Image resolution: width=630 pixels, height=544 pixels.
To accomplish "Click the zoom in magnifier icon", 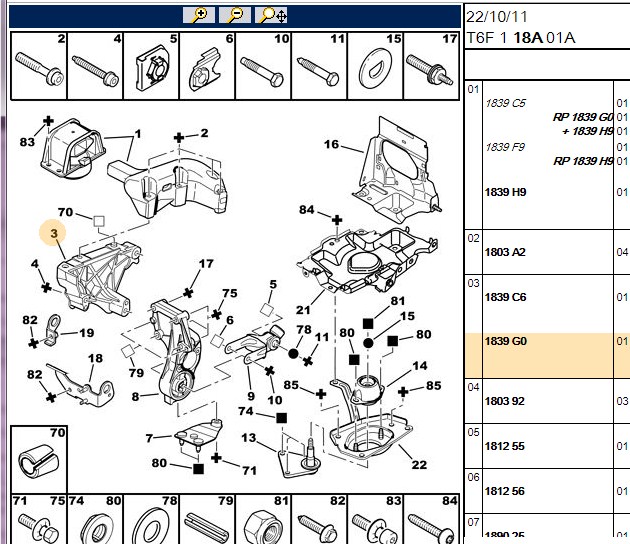I will (x=198, y=16).
